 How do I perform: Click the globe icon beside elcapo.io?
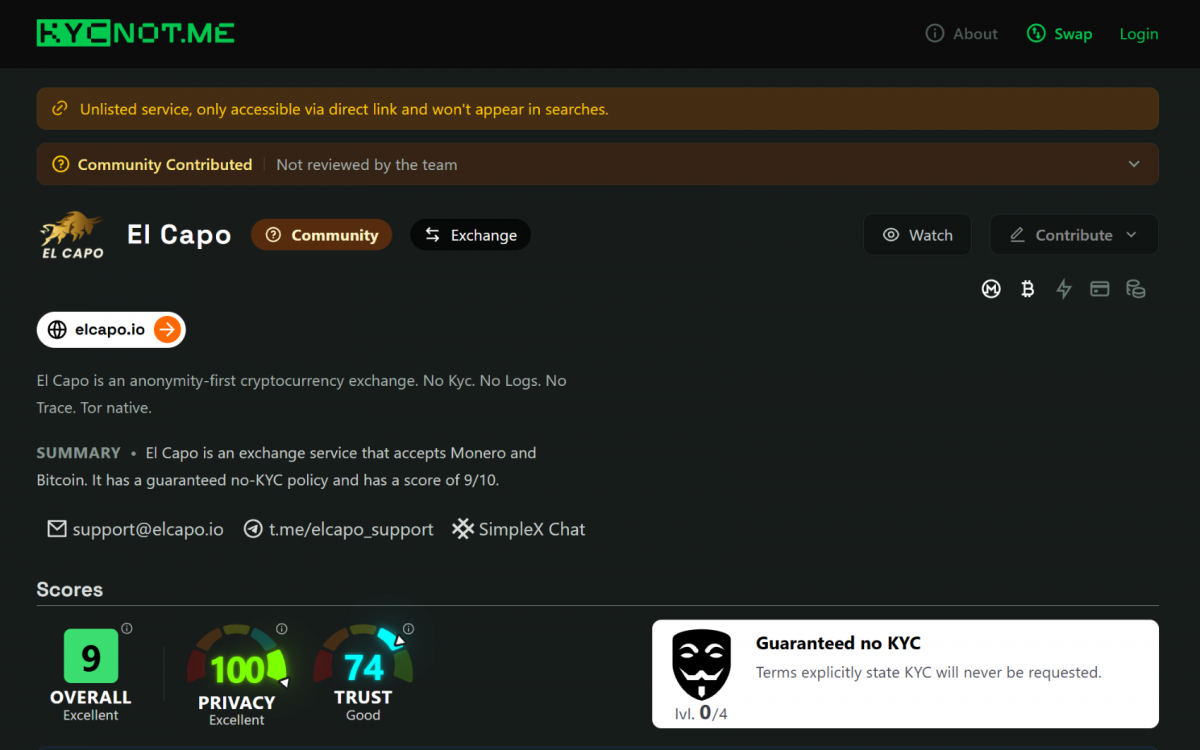[x=57, y=329]
